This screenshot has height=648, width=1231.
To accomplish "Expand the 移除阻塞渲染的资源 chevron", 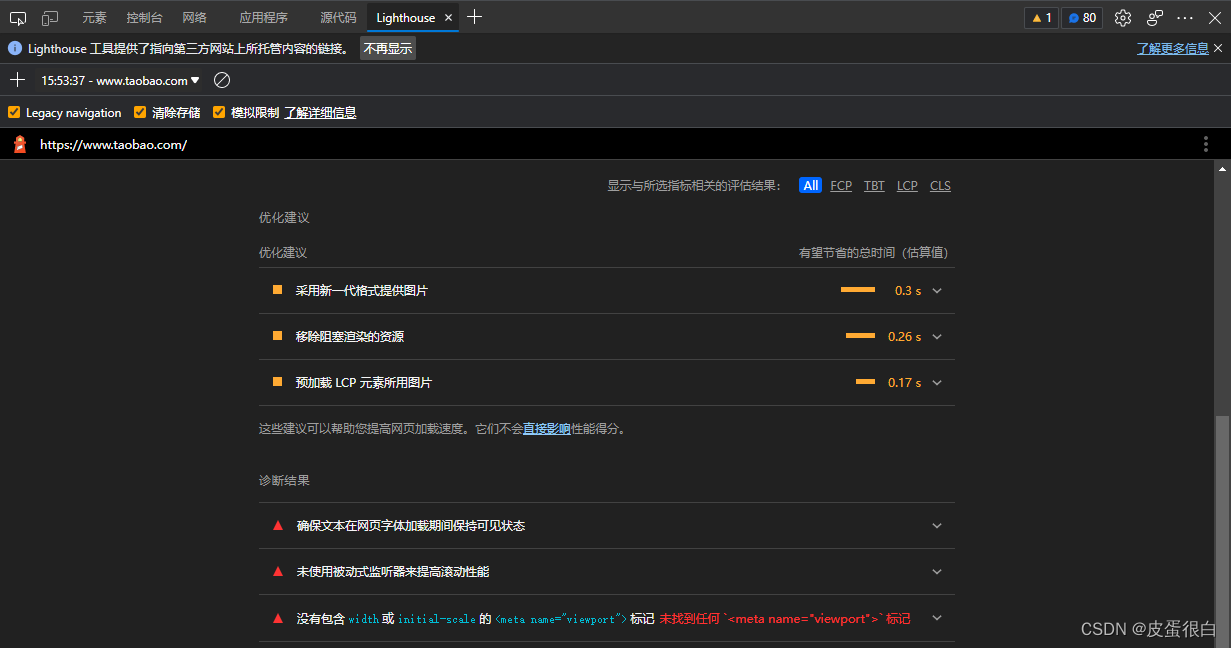I will [937, 337].
